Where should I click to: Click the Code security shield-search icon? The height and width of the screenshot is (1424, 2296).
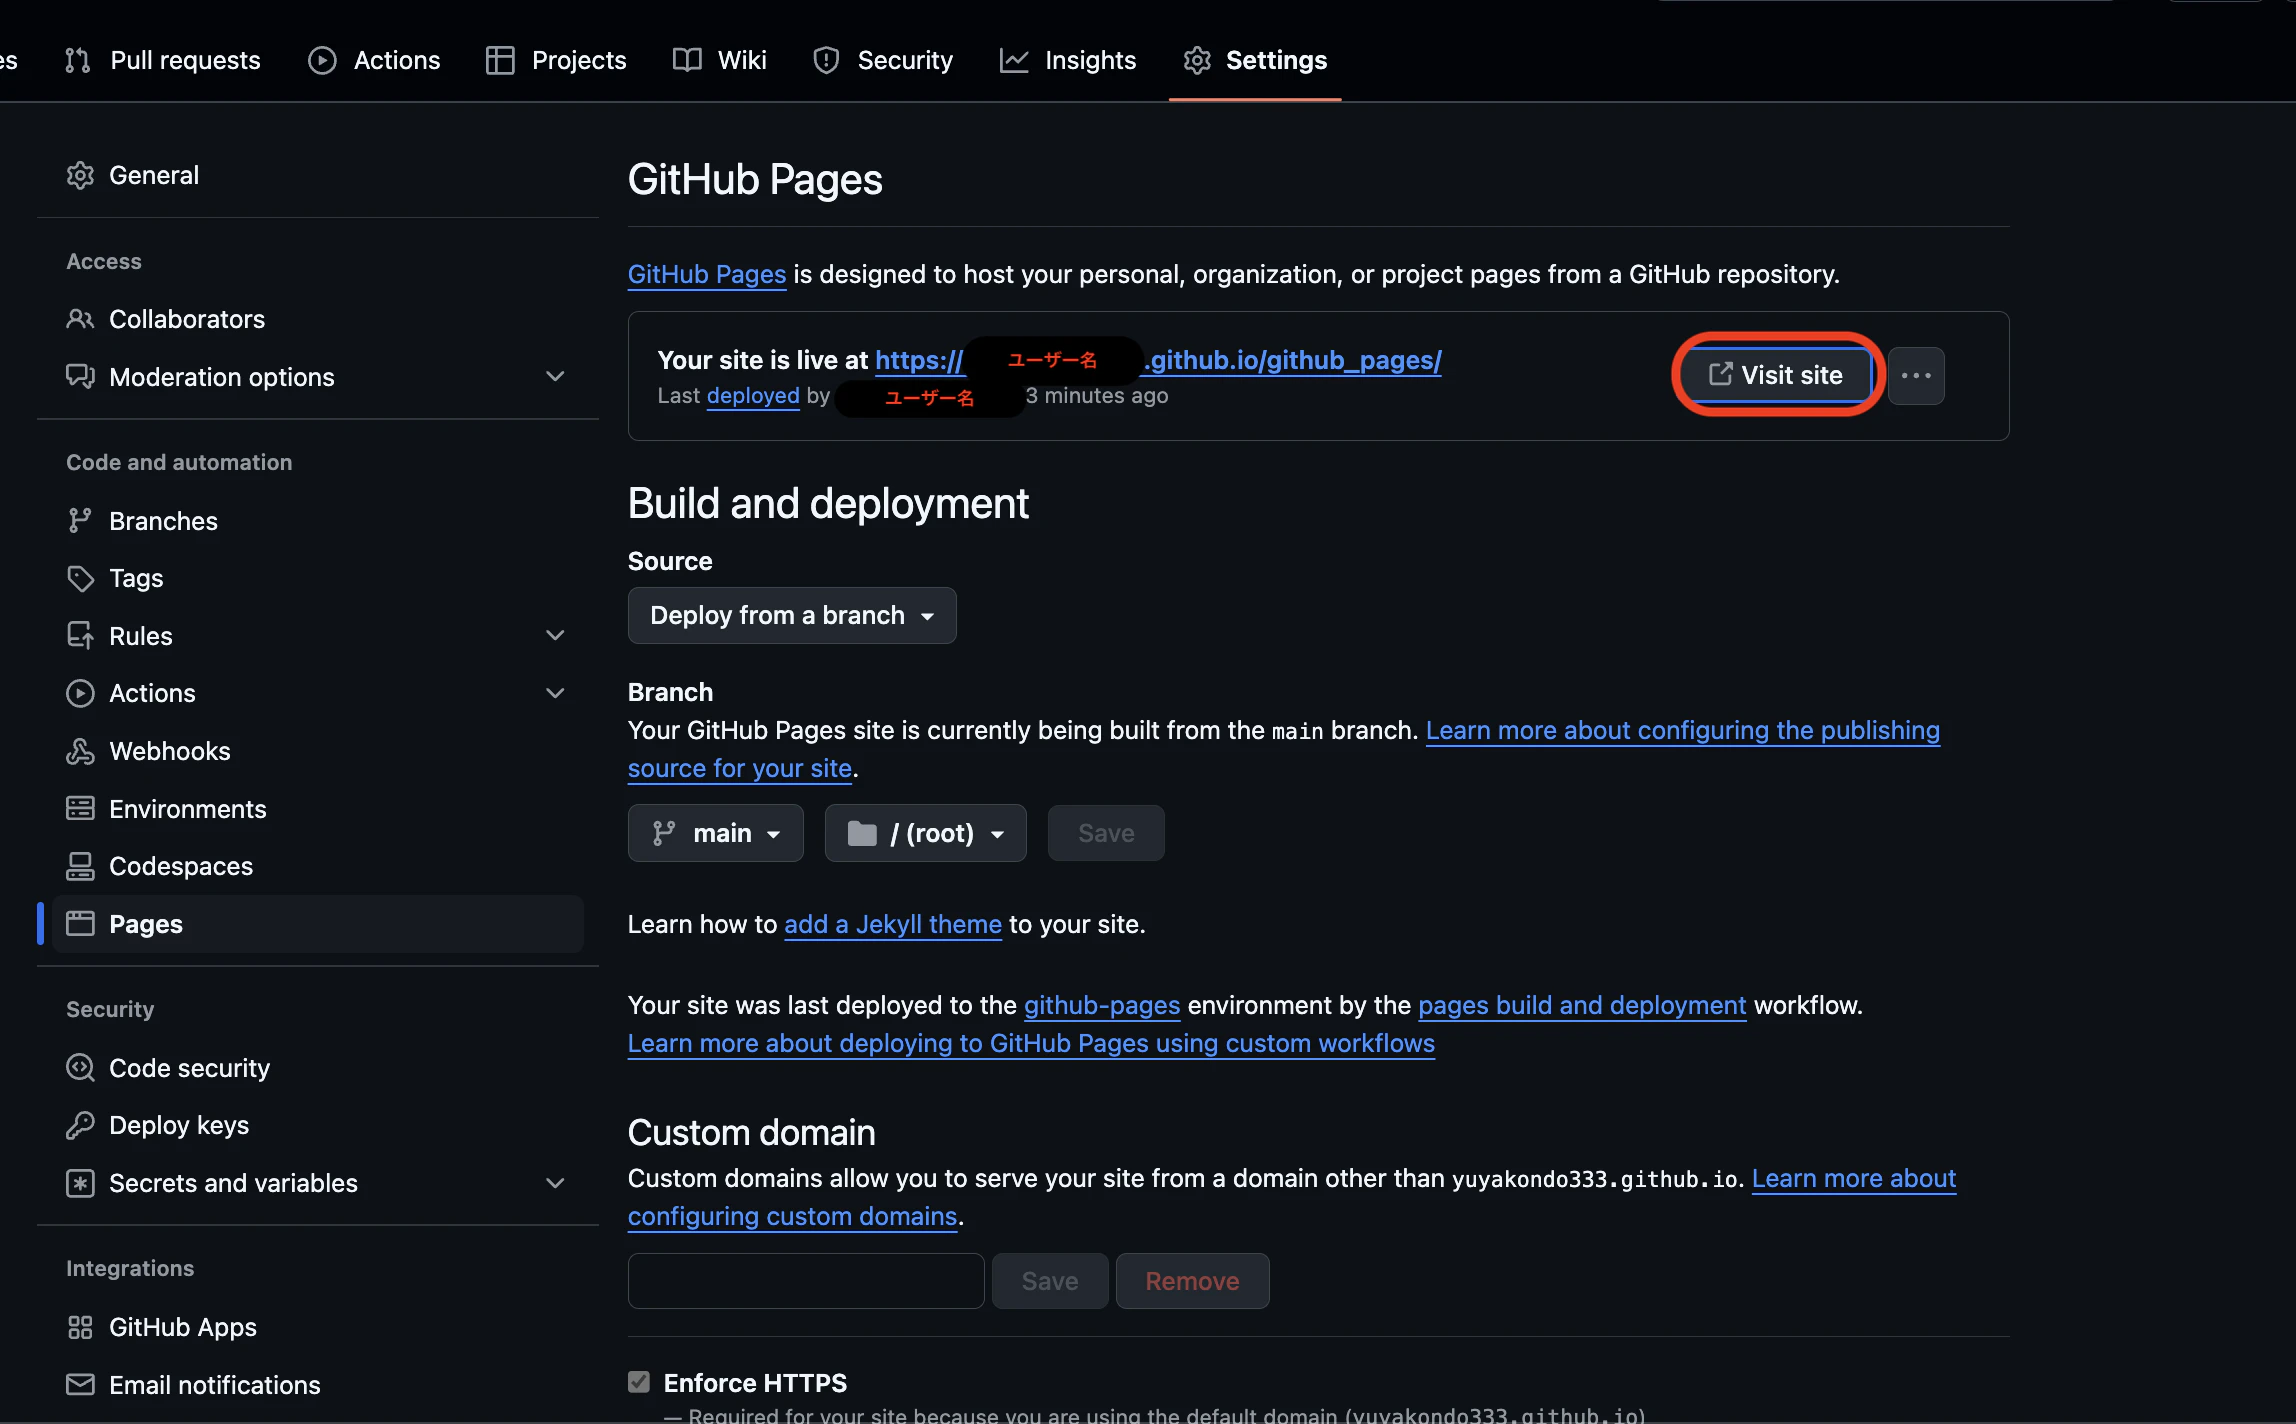coord(80,1068)
